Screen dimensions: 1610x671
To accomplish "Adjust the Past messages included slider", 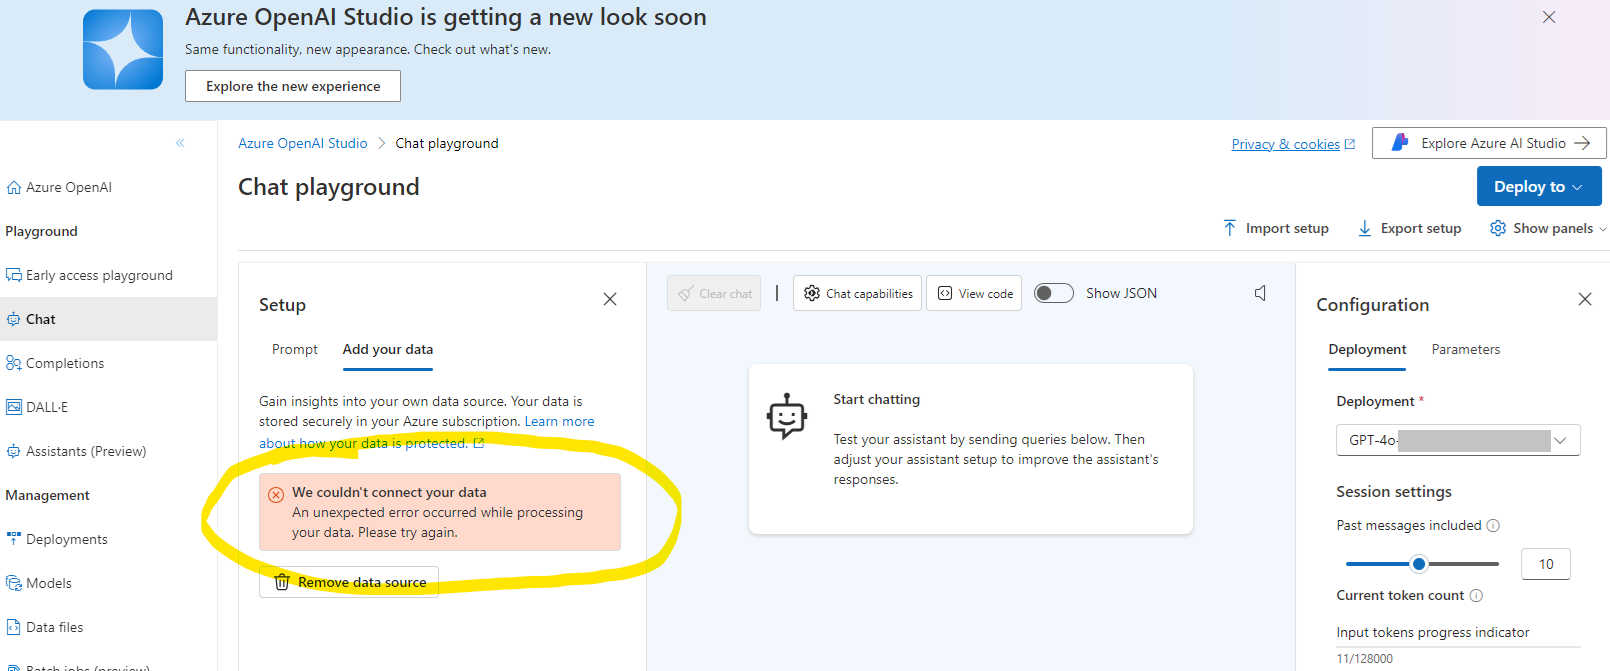I will 1418,564.
